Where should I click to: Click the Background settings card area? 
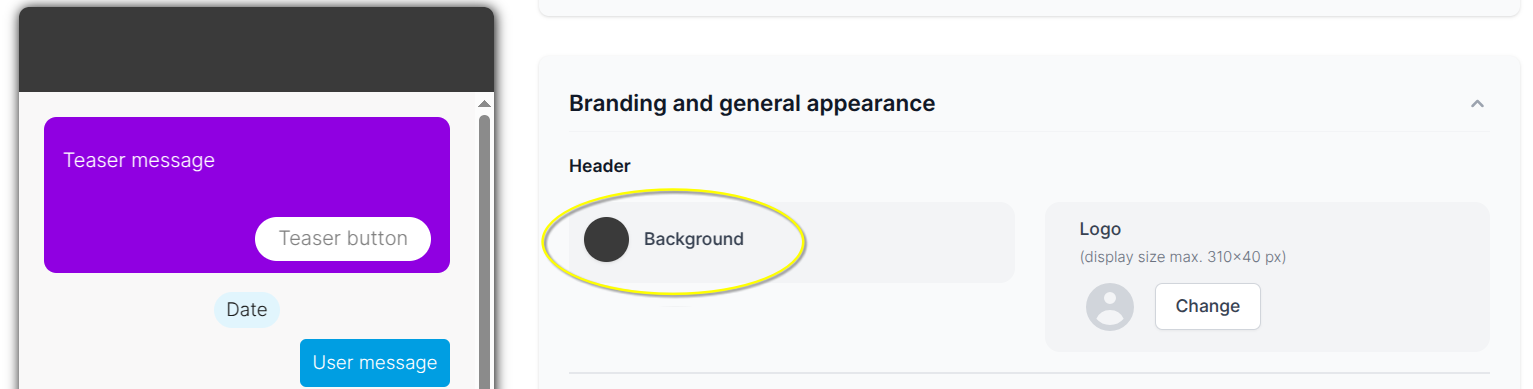click(x=792, y=243)
